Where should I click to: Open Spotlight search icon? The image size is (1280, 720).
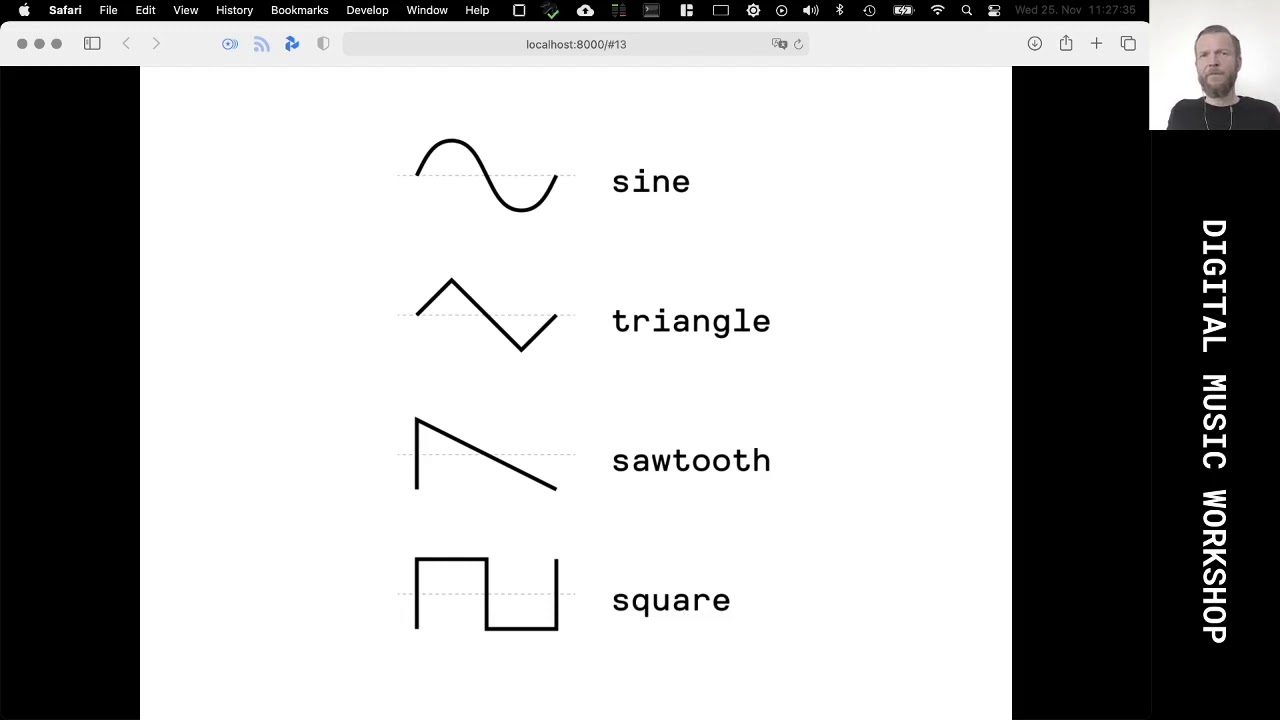966,10
